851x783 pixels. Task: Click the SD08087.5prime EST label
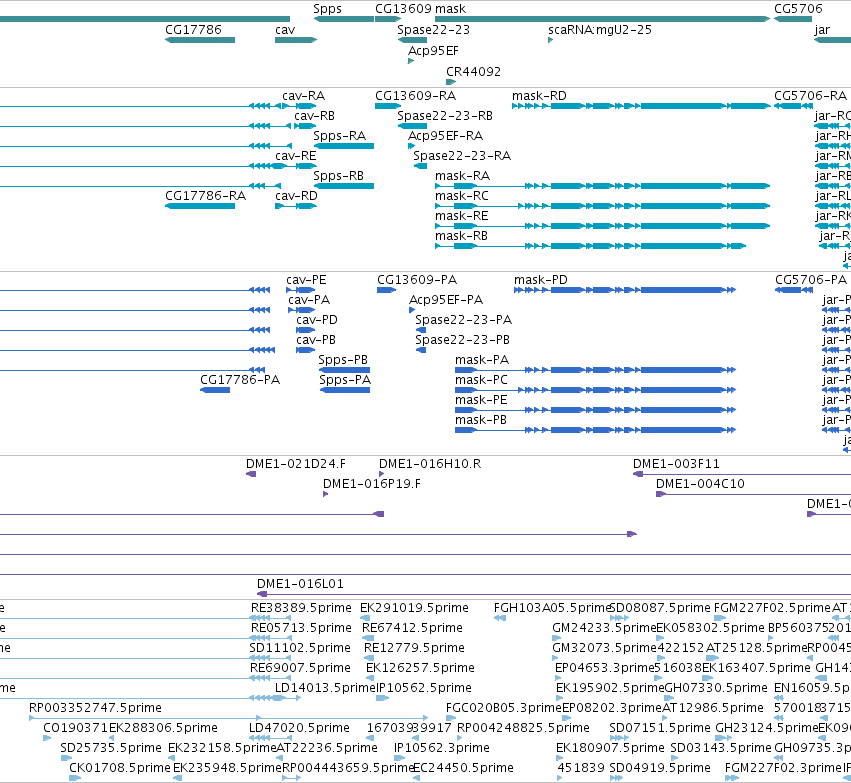tap(659, 608)
